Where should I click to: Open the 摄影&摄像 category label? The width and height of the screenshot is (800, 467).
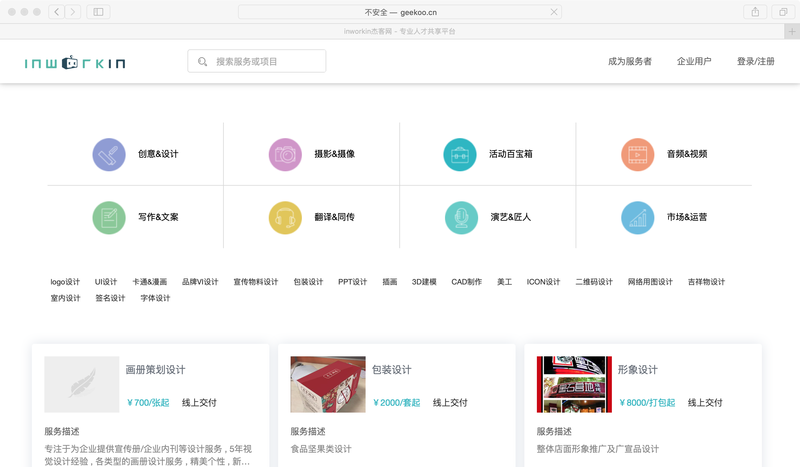[335, 154]
